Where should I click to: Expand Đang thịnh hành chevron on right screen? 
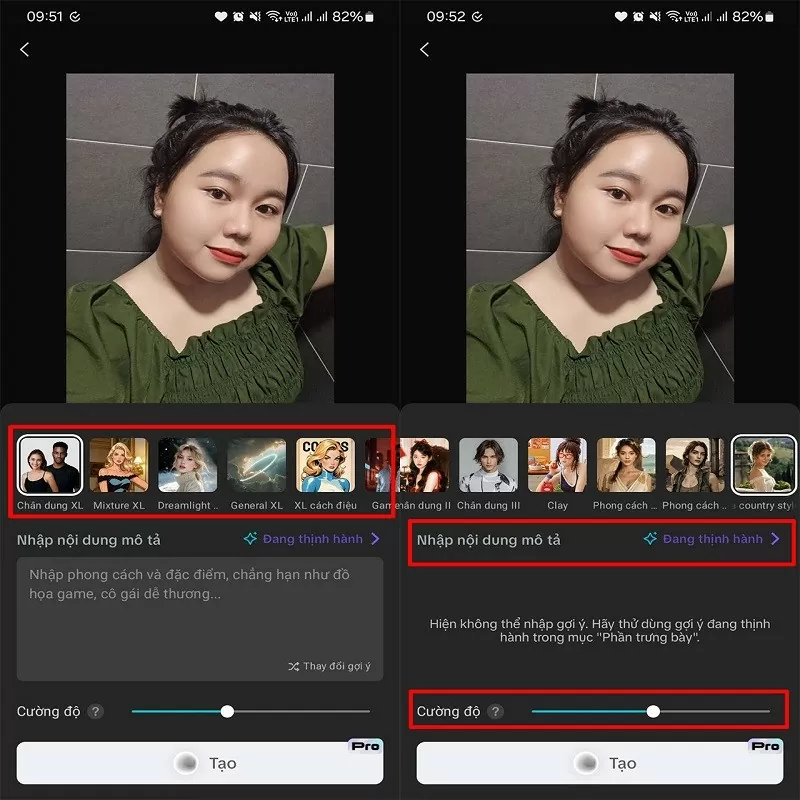[775, 539]
